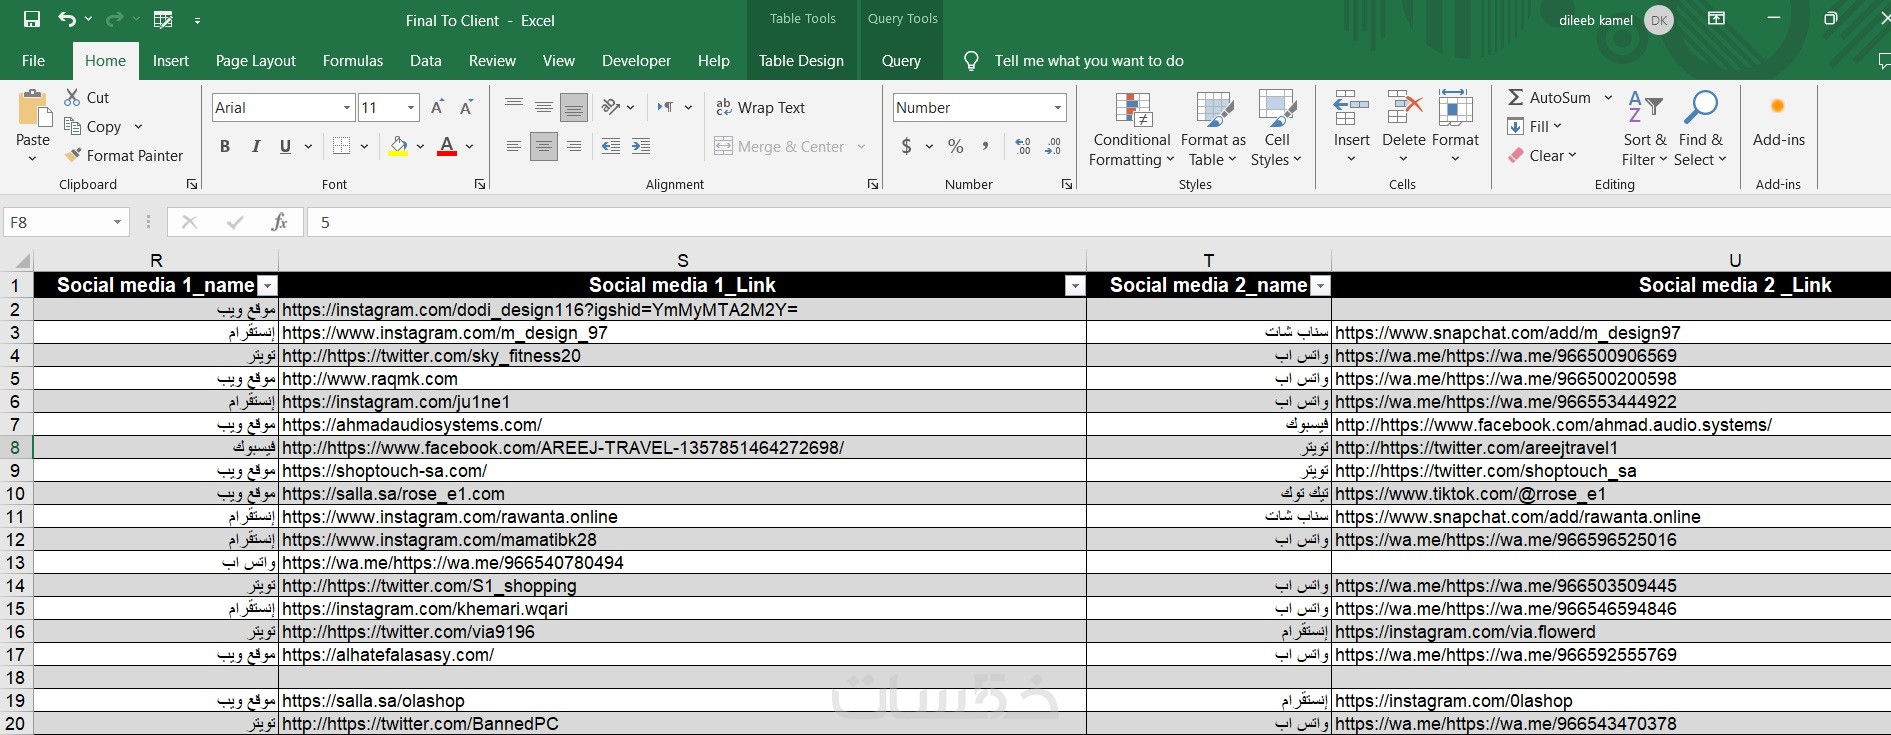Set Align Right for cell
Screen dimensions: 1891x735
coord(574,146)
